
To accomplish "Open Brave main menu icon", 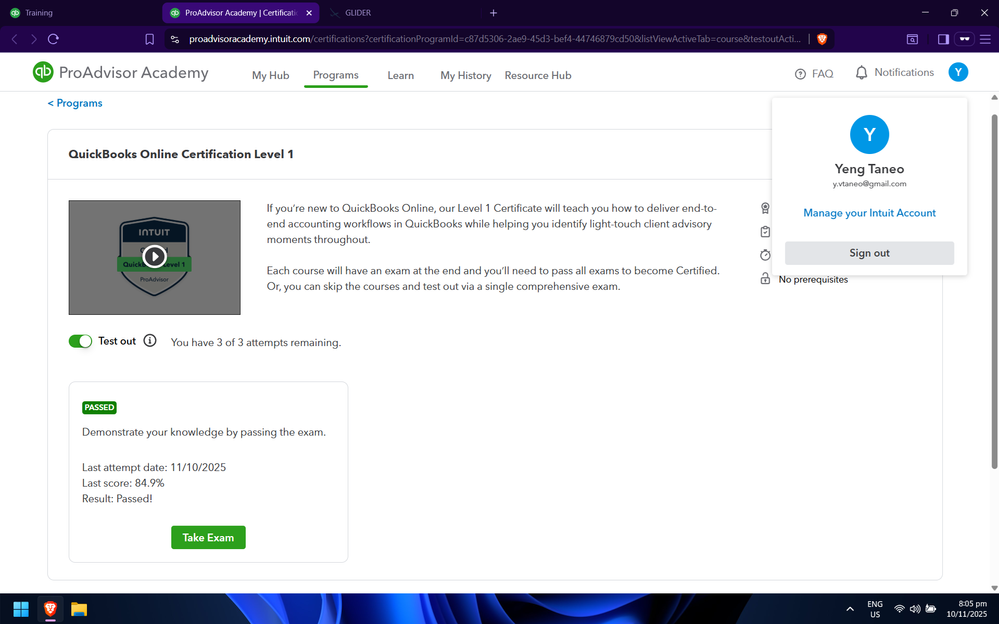I will pyautogui.click(x=985, y=39).
